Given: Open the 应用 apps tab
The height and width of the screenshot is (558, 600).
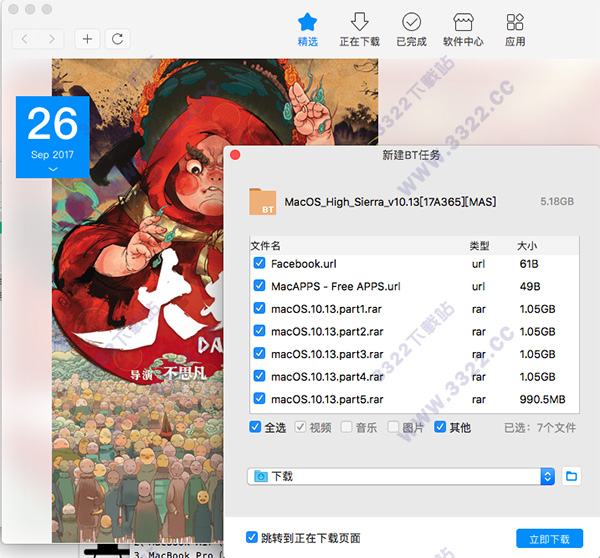Looking at the screenshot, I should coord(515,30).
